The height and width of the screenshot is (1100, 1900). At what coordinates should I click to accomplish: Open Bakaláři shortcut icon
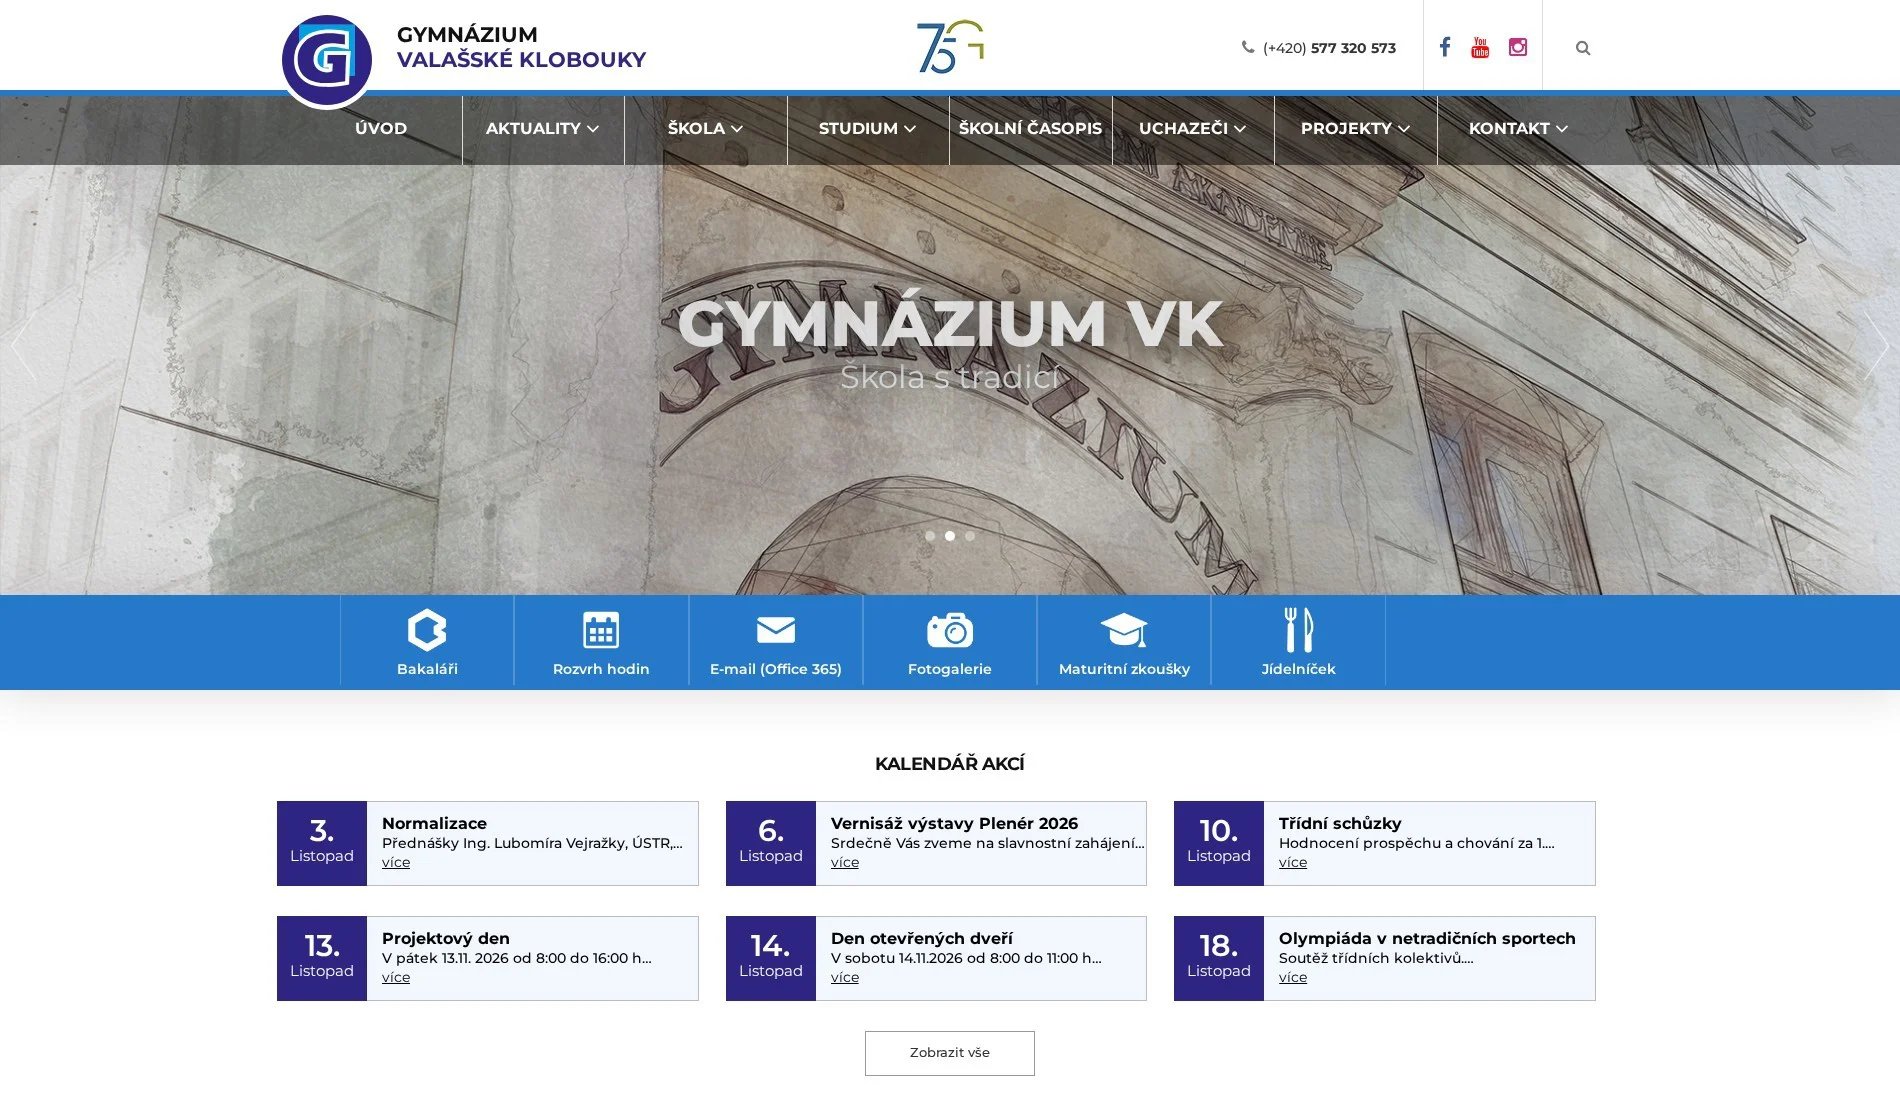427,630
